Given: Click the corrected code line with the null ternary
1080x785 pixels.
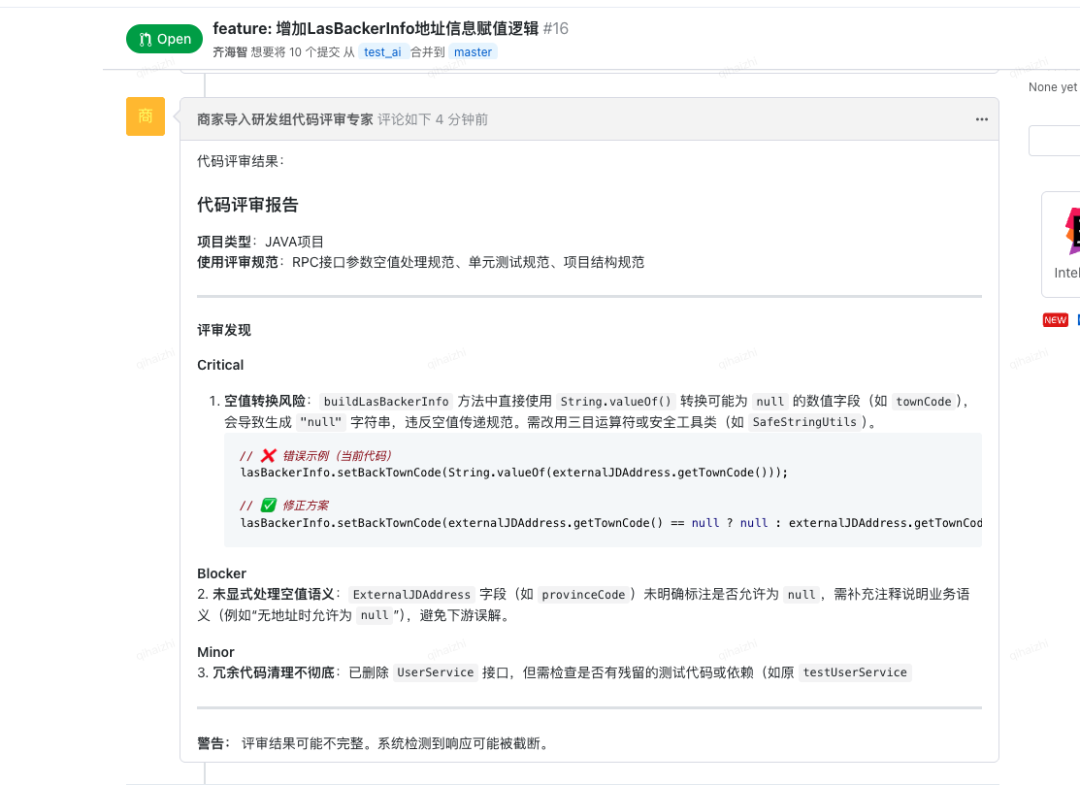Looking at the screenshot, I should [611, 523].
